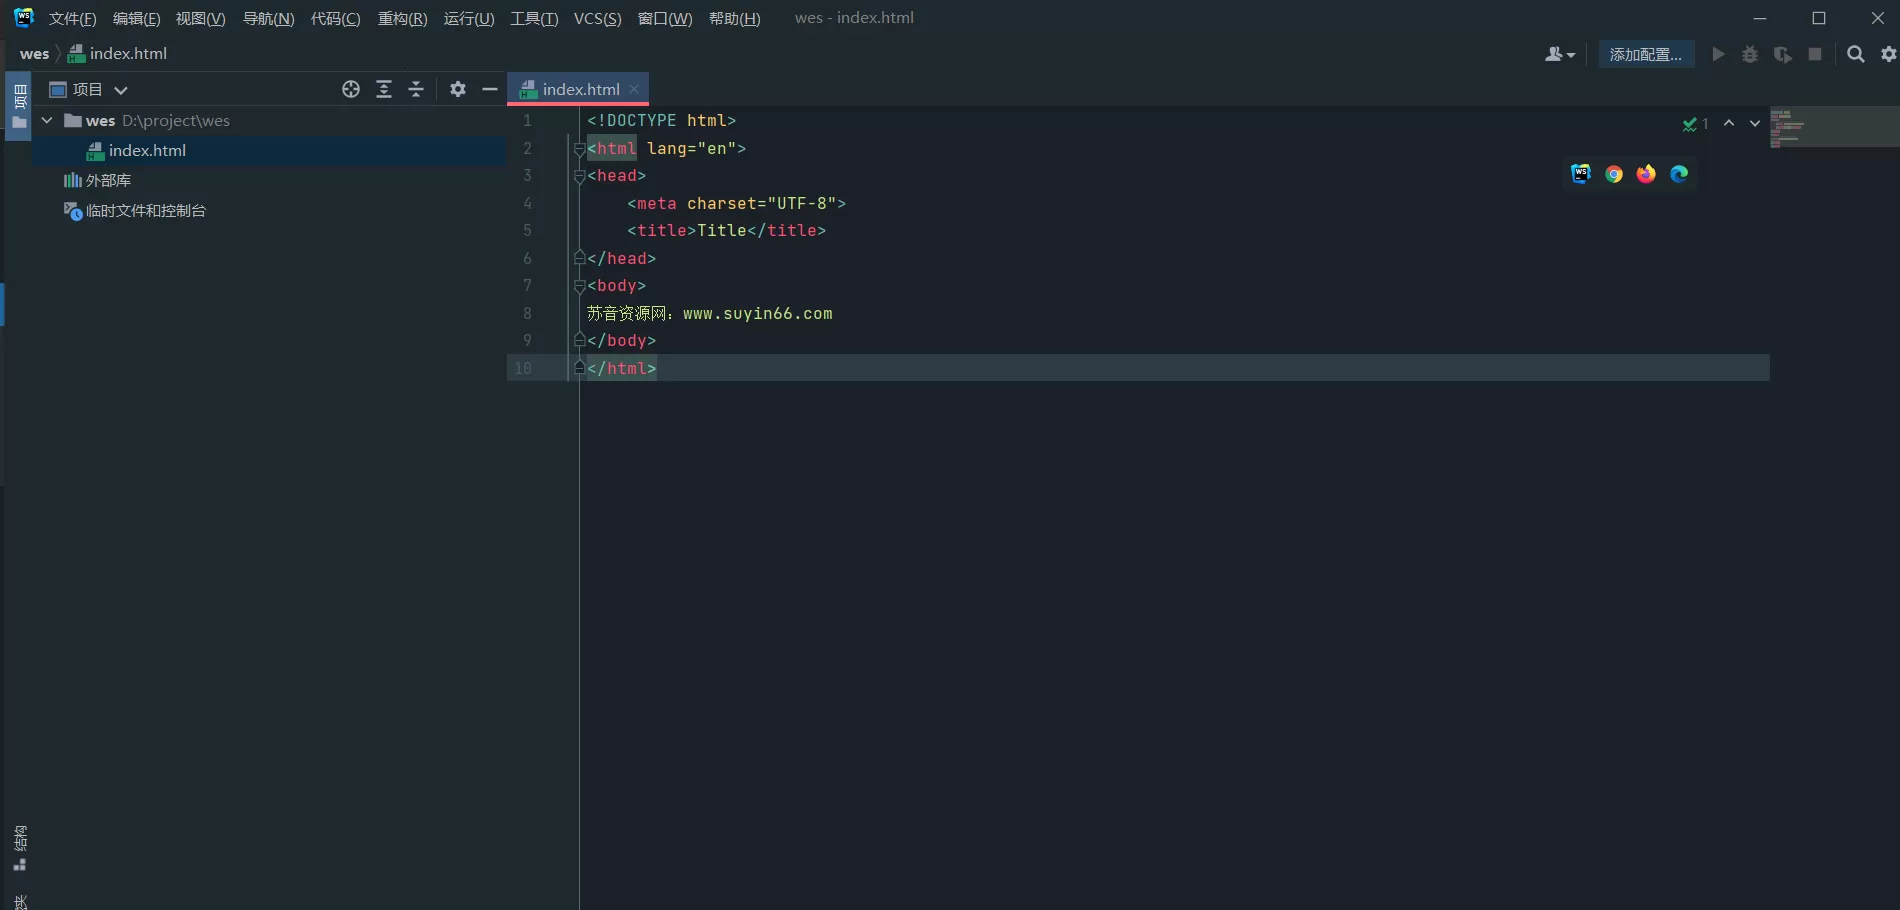Hide the project panel with minus icon

click(489, 89)
